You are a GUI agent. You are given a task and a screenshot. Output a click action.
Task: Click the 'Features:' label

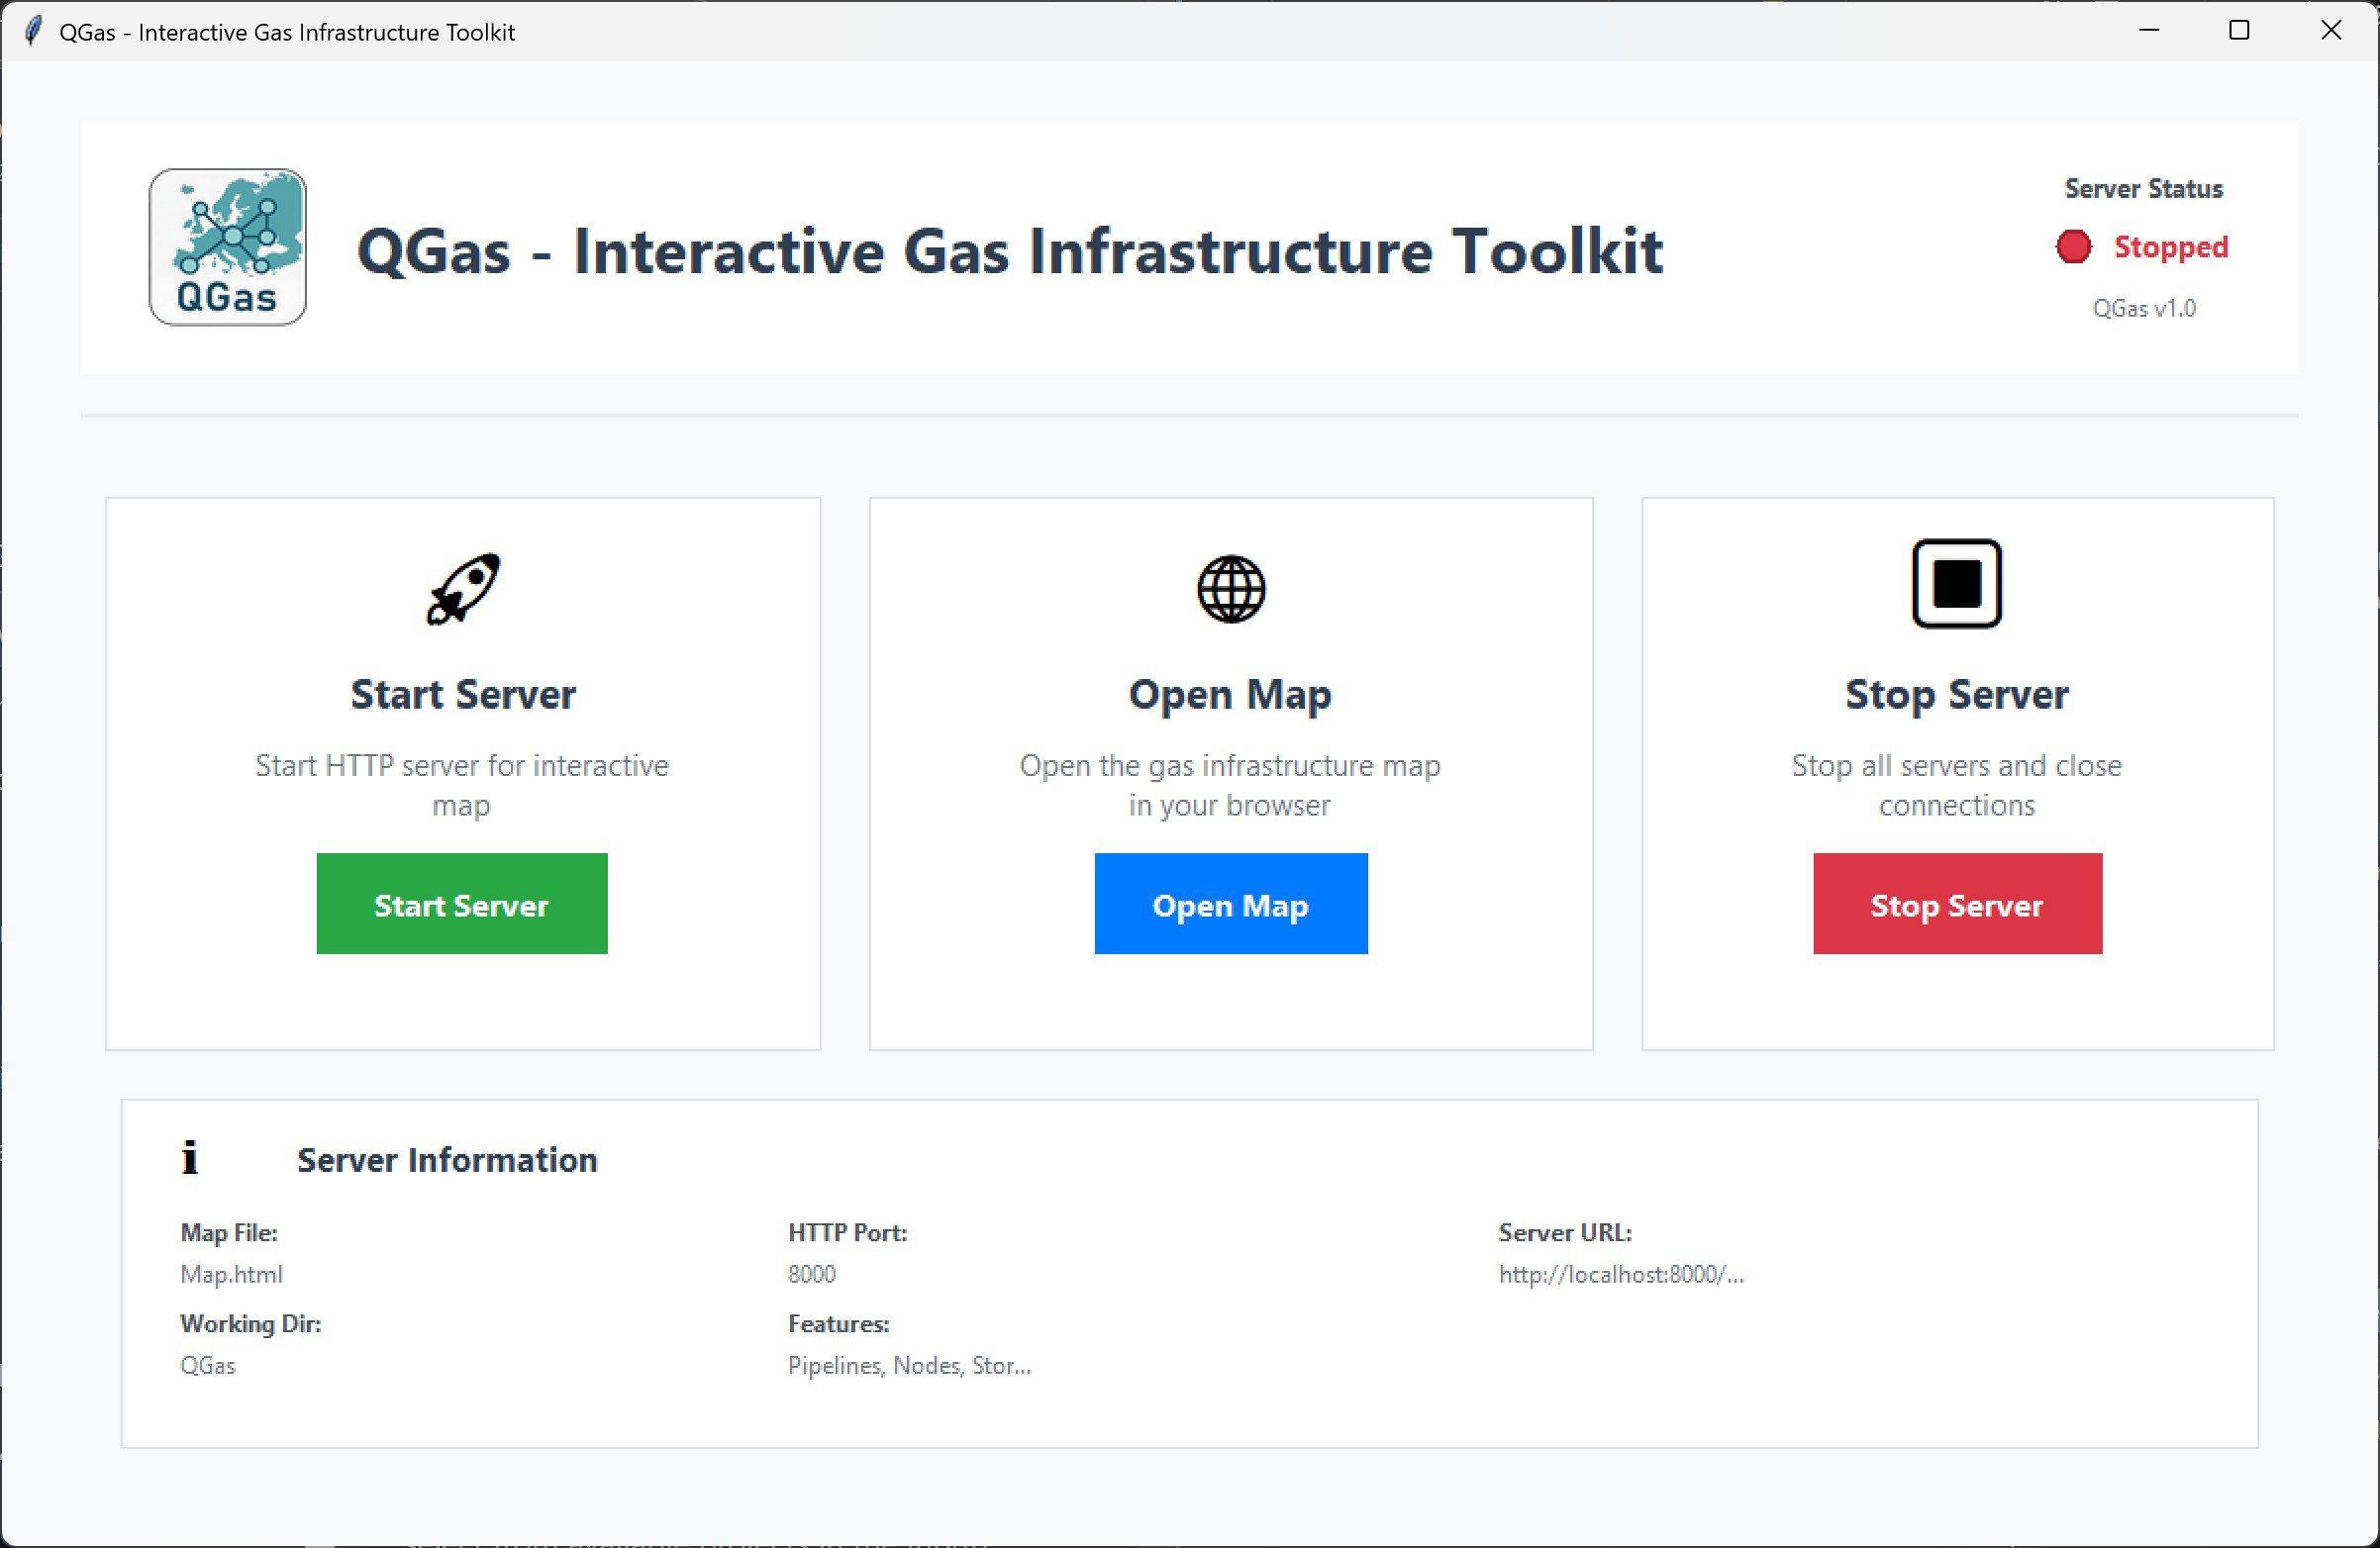839,1324
